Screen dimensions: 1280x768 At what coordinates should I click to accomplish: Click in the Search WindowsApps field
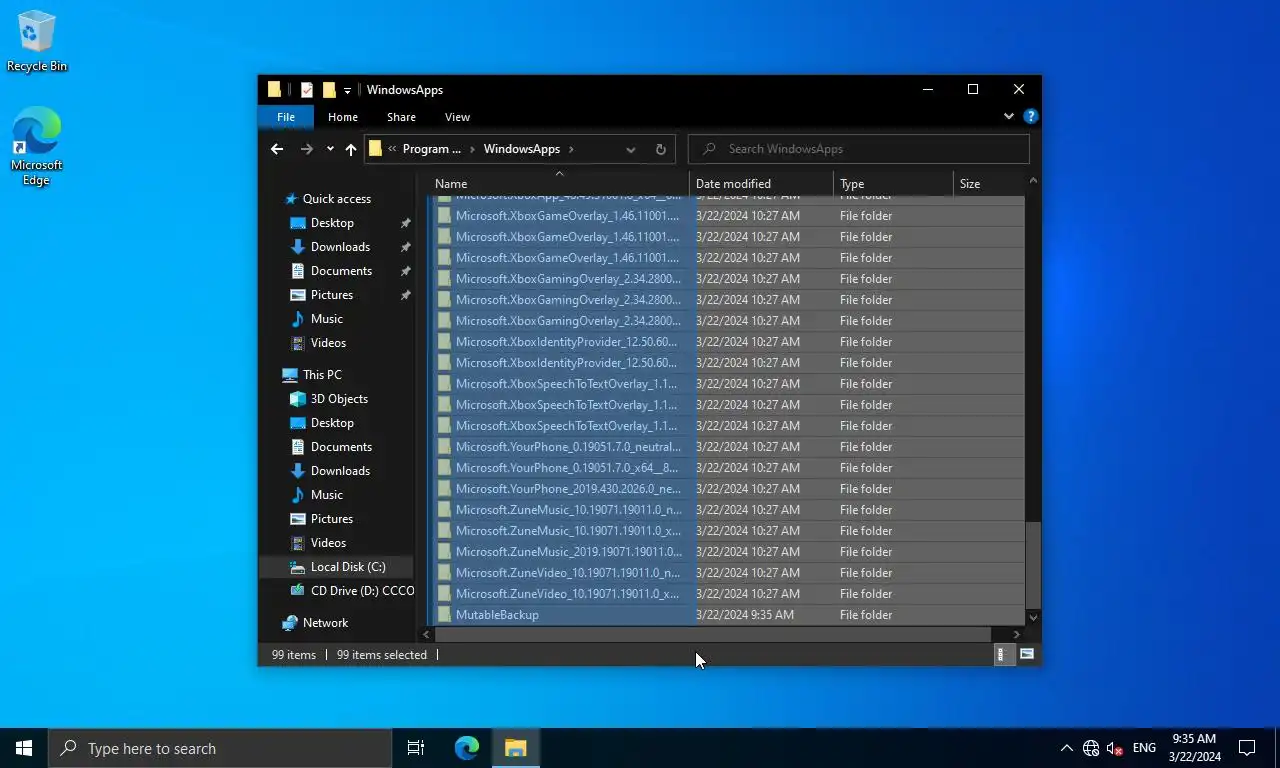[859, 149]
